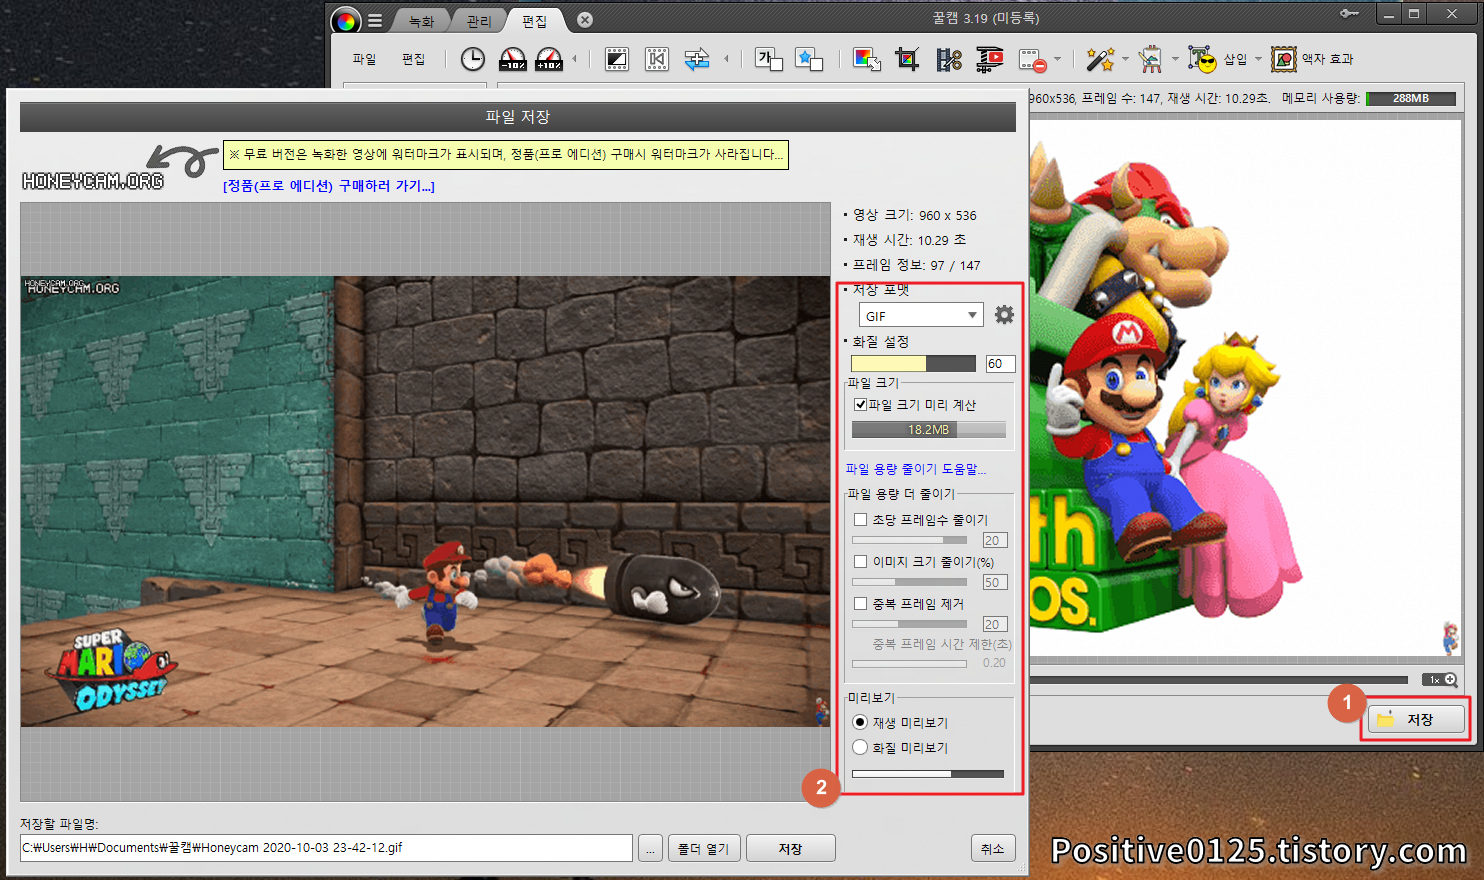Viewport: 1484px width, 880px height.
Task: Expand the arrow after the loop icon
Action: pyautogui.click(x=726, y=59)
